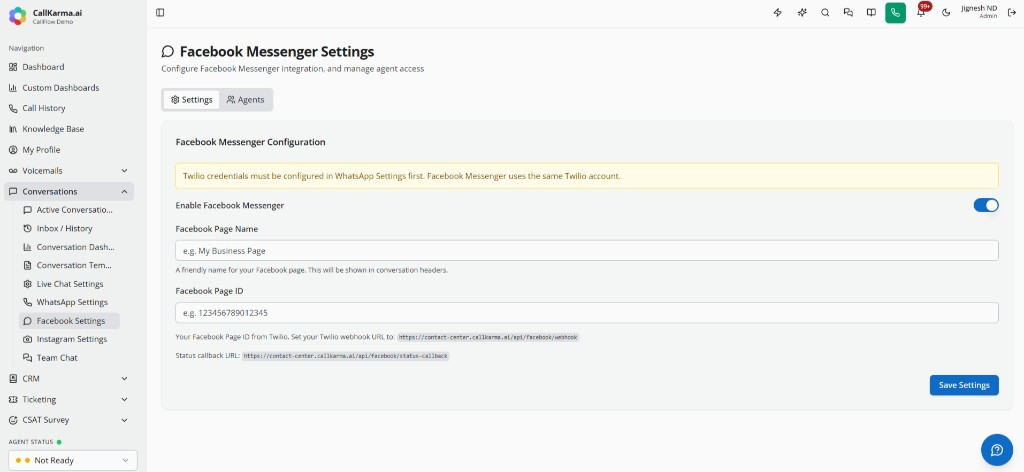The width and height of the screenshot is (1024, 472).
Task: Click the lightning bolt quick actions icon
Action: click(777, 12)
